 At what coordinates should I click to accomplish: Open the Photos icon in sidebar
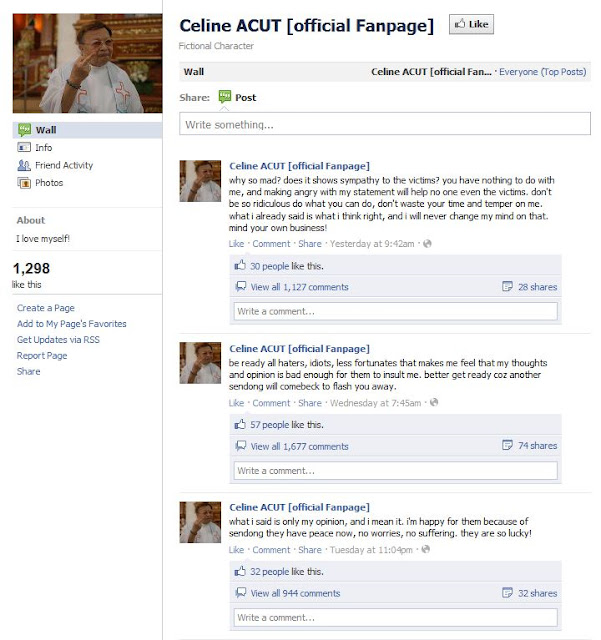coord(24,183)
